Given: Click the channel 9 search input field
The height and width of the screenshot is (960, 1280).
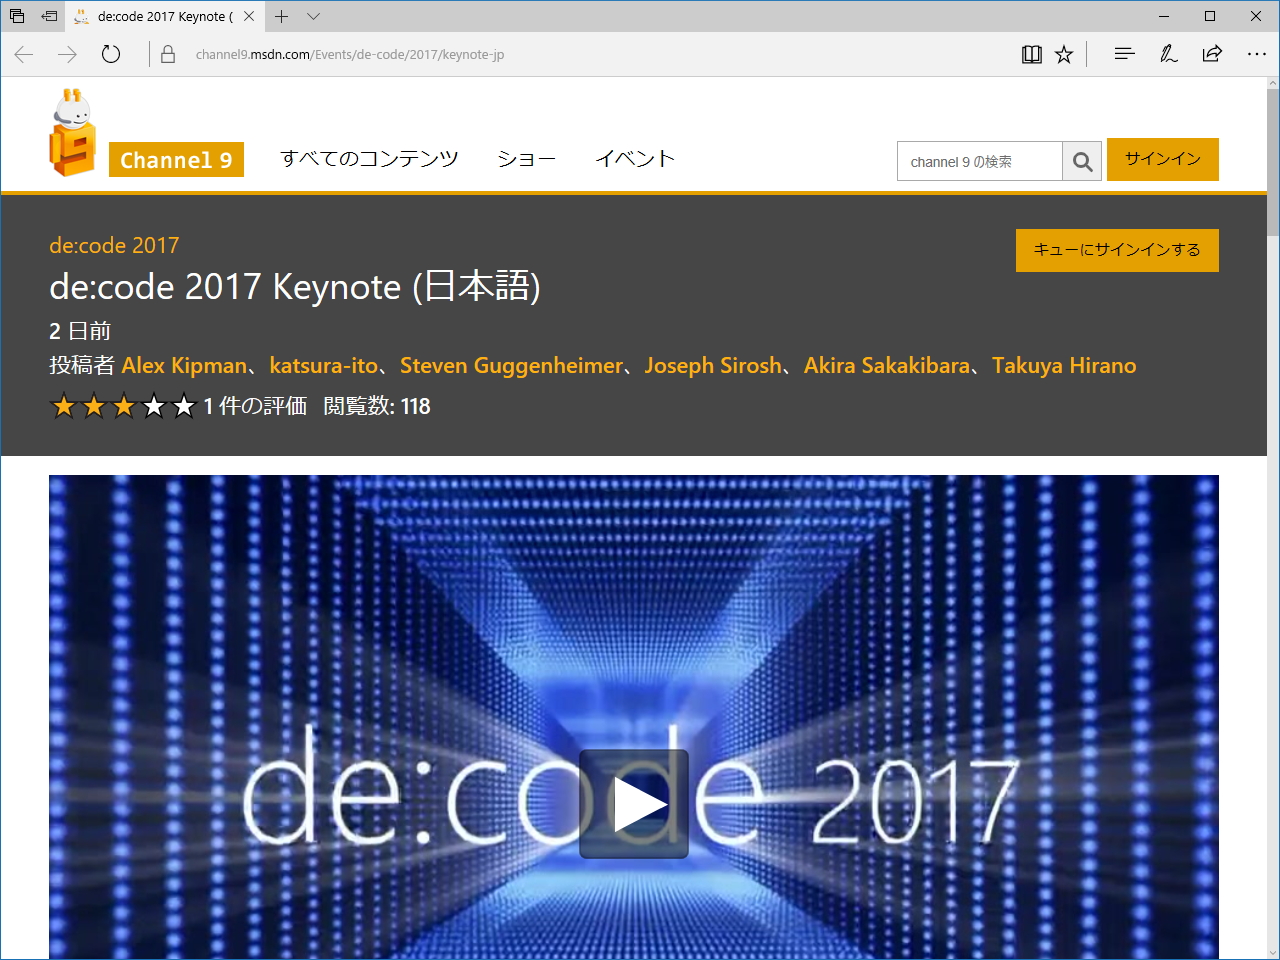Looking at the screenshot, I should click(975, 161).
